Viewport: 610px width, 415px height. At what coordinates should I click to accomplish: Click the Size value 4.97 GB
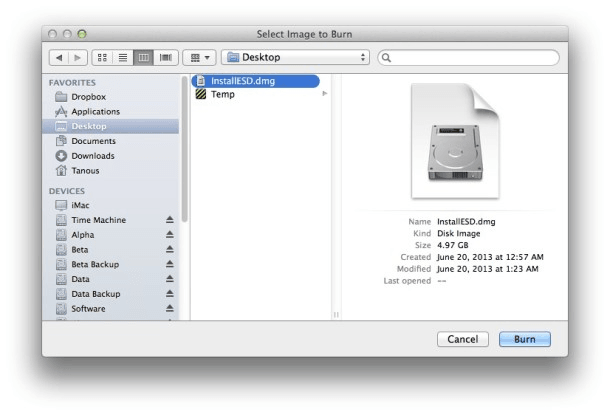tap(452, 245)
